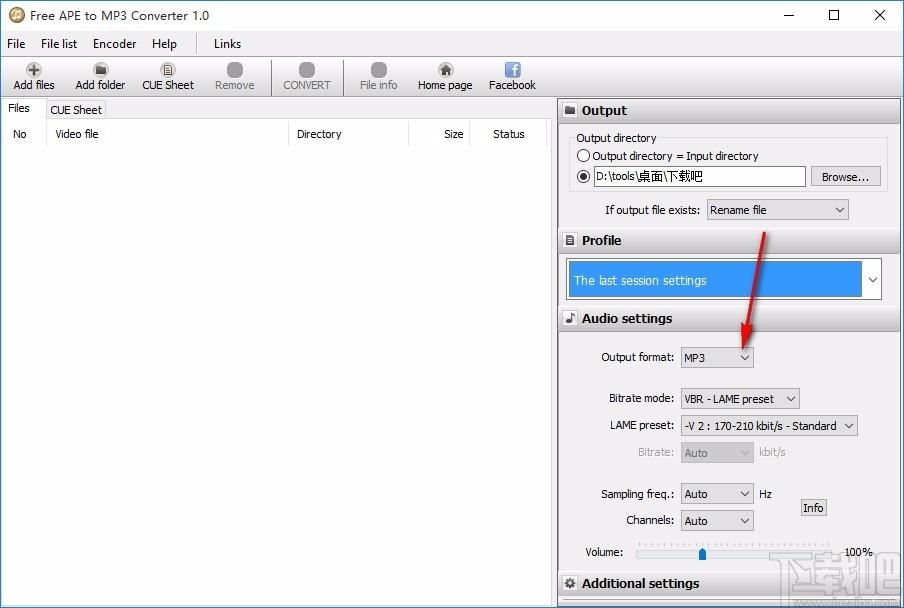
Task: Open the Sampling freq. dropdown
Action: tap(717, 493)
